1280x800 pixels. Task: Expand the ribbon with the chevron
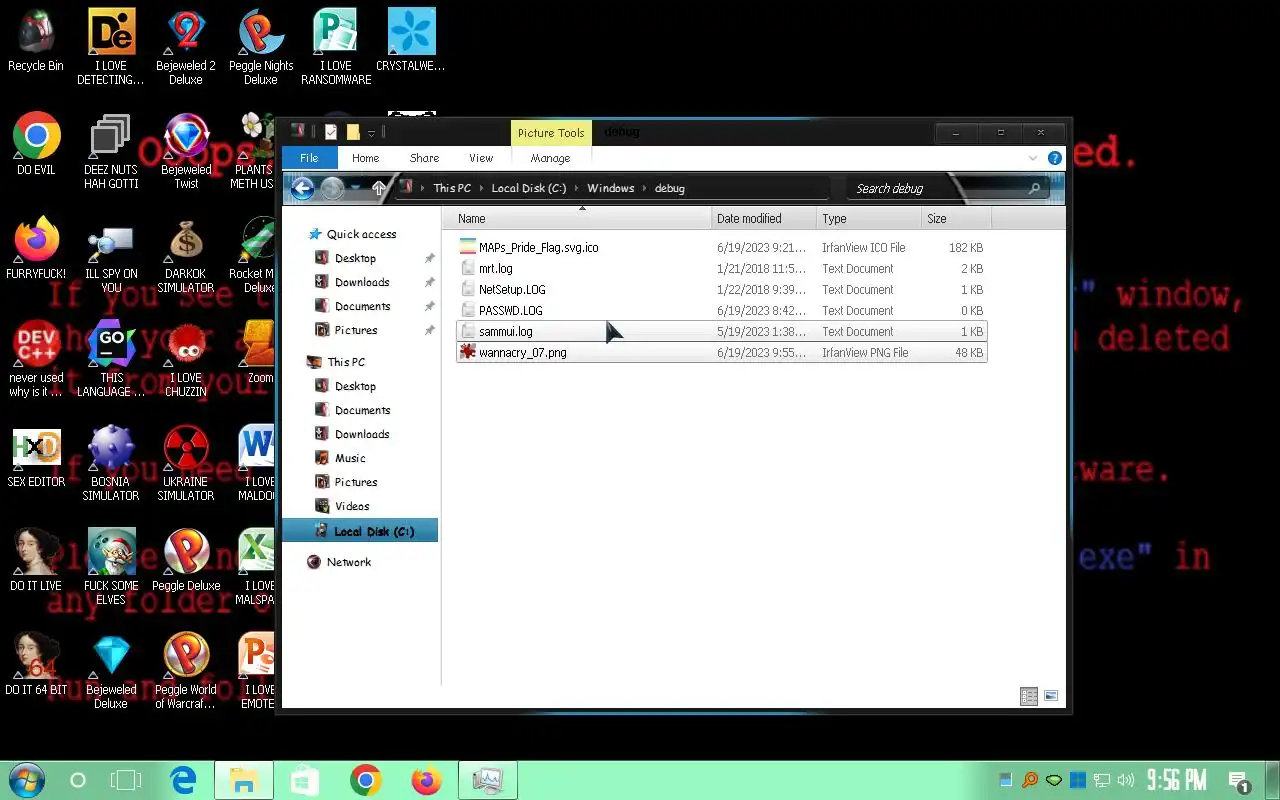point(1033,158)
